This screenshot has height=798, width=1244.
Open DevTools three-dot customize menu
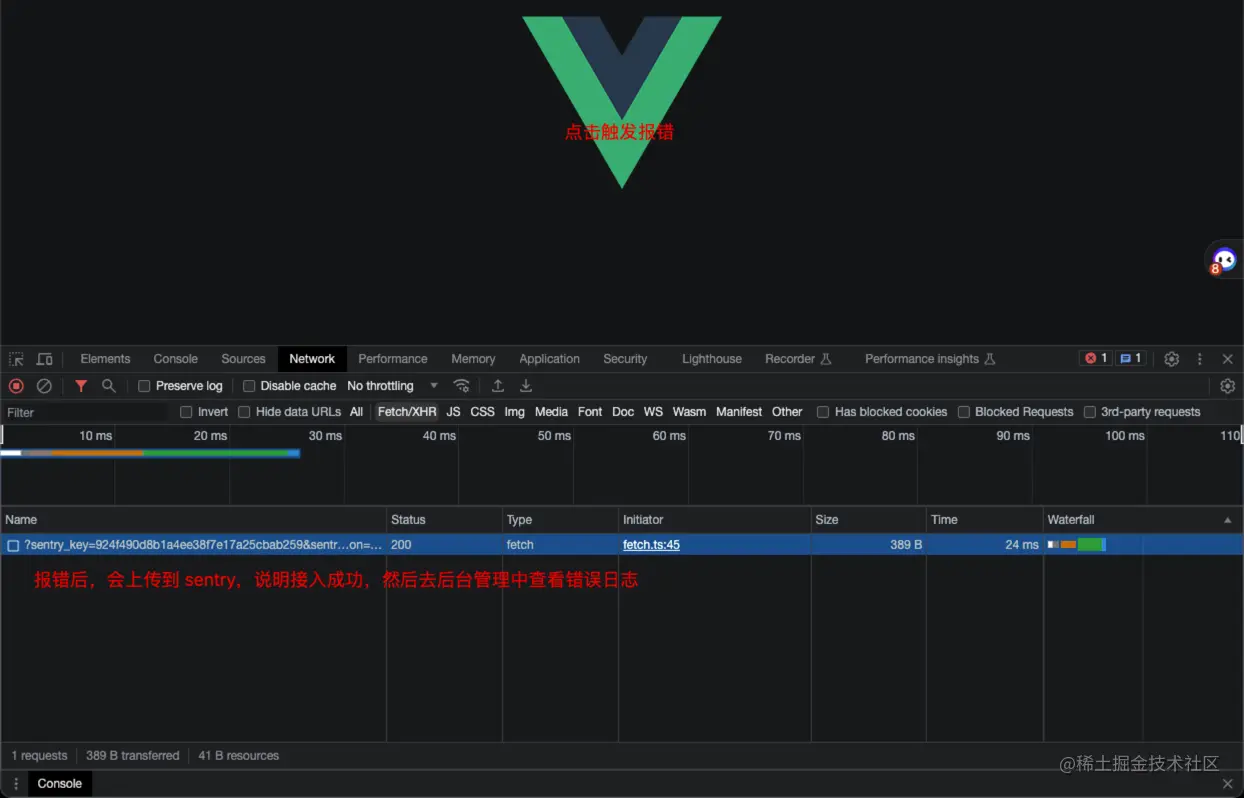tap(1200, 359)
